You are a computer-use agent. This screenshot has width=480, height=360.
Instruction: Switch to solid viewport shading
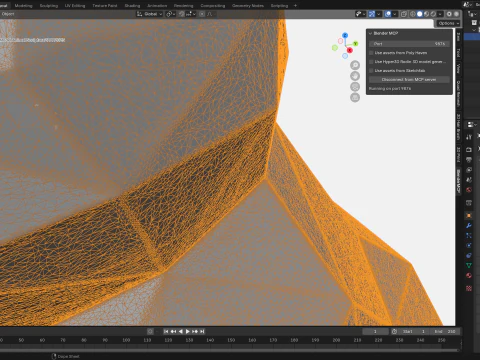click(420, 14)
